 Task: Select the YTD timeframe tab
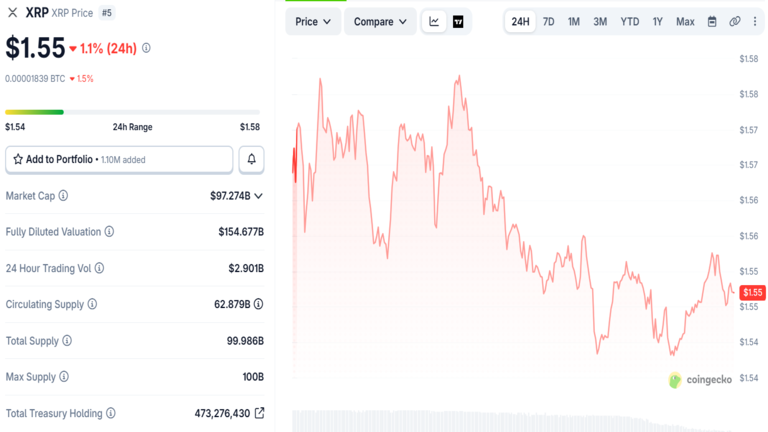click(630, 22)
